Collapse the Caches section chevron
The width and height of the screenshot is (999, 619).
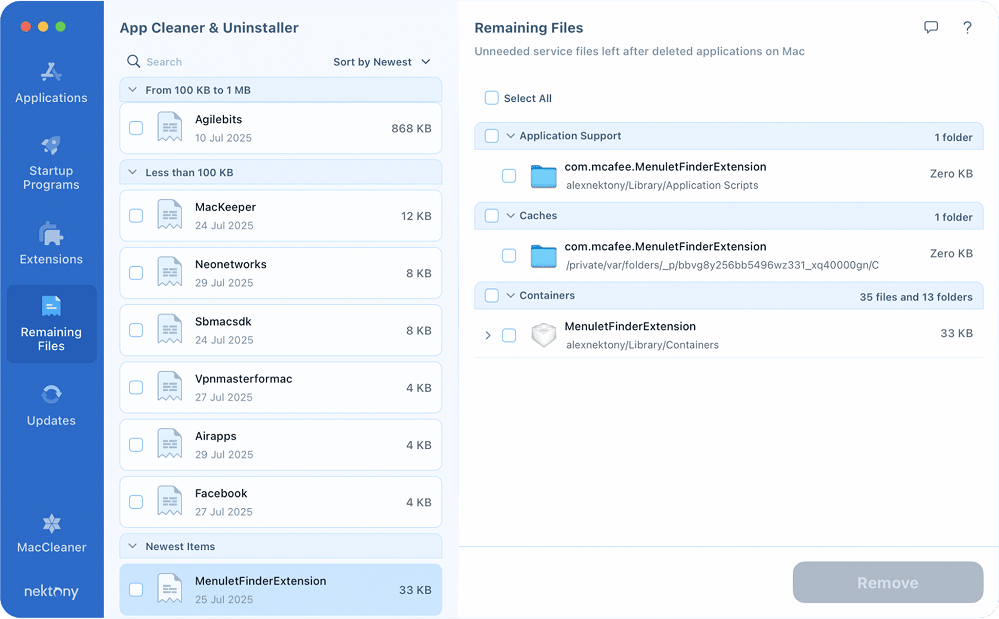[510, 215]
